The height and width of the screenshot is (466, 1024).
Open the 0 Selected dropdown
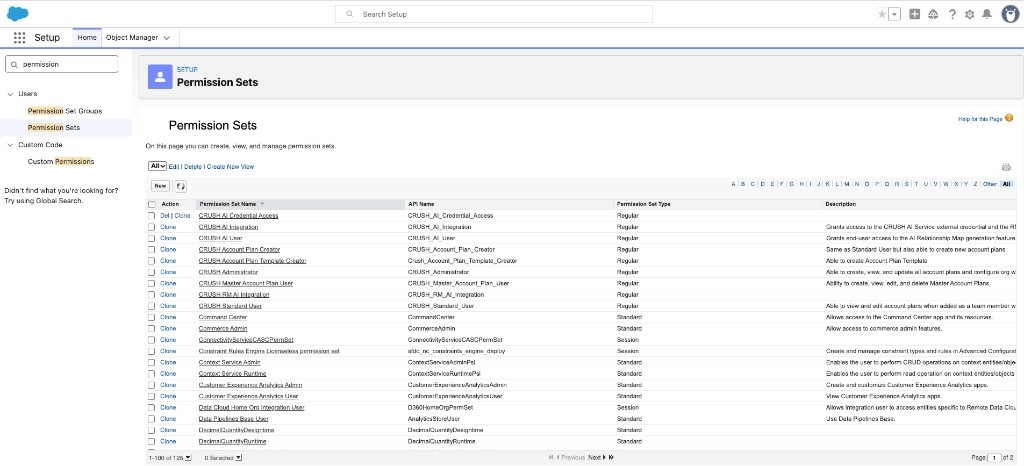(238, 458)
